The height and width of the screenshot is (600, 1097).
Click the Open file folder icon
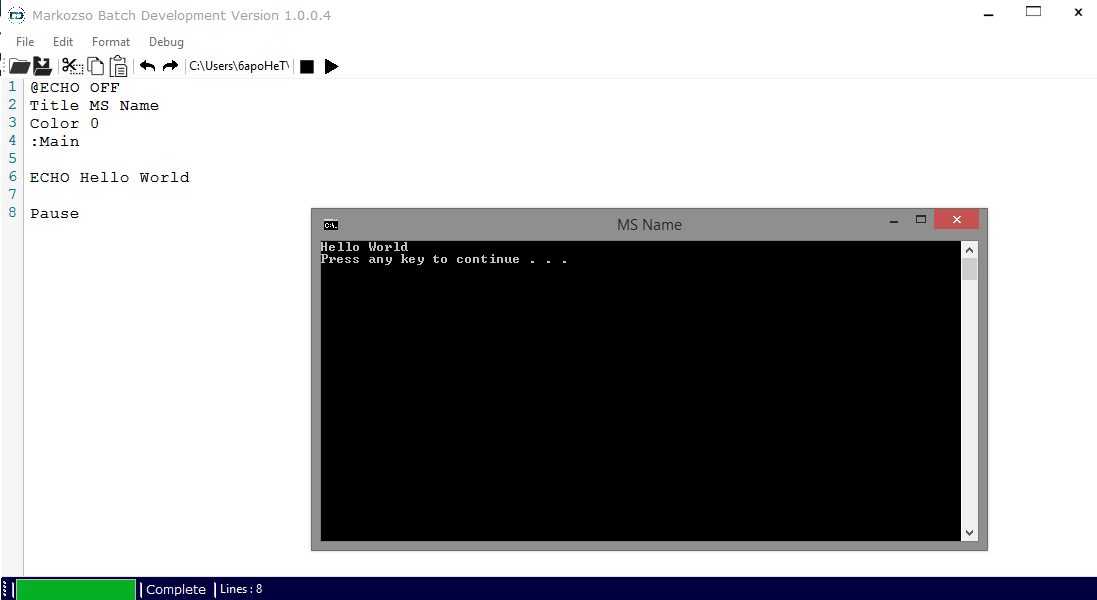pyautogui.click(x=19, y=66)
